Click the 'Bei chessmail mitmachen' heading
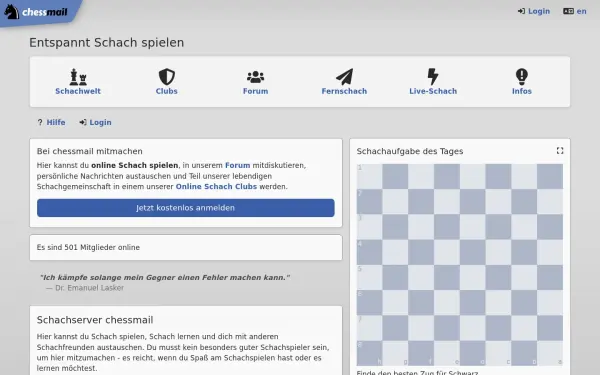 click(x=90, y=151)
